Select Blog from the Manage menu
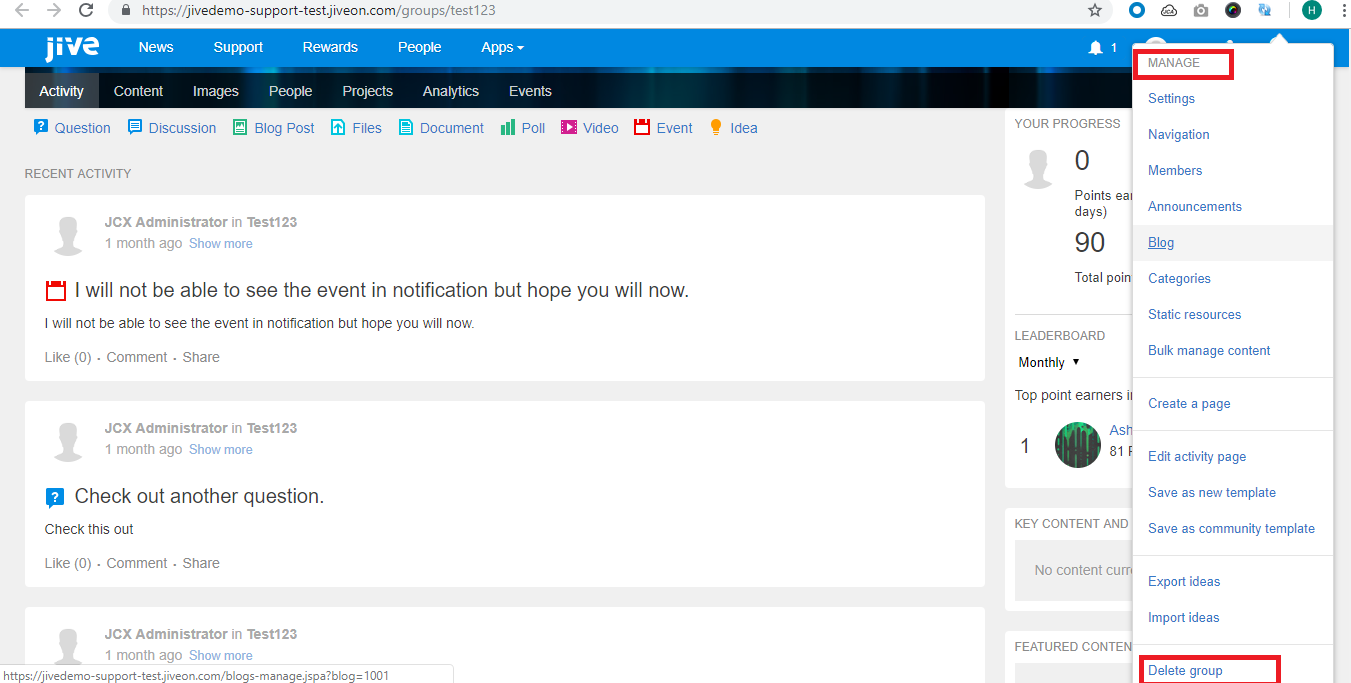Image resolution: width=1351 pixels, height=683 pixels. click(x=1161, y=243)
